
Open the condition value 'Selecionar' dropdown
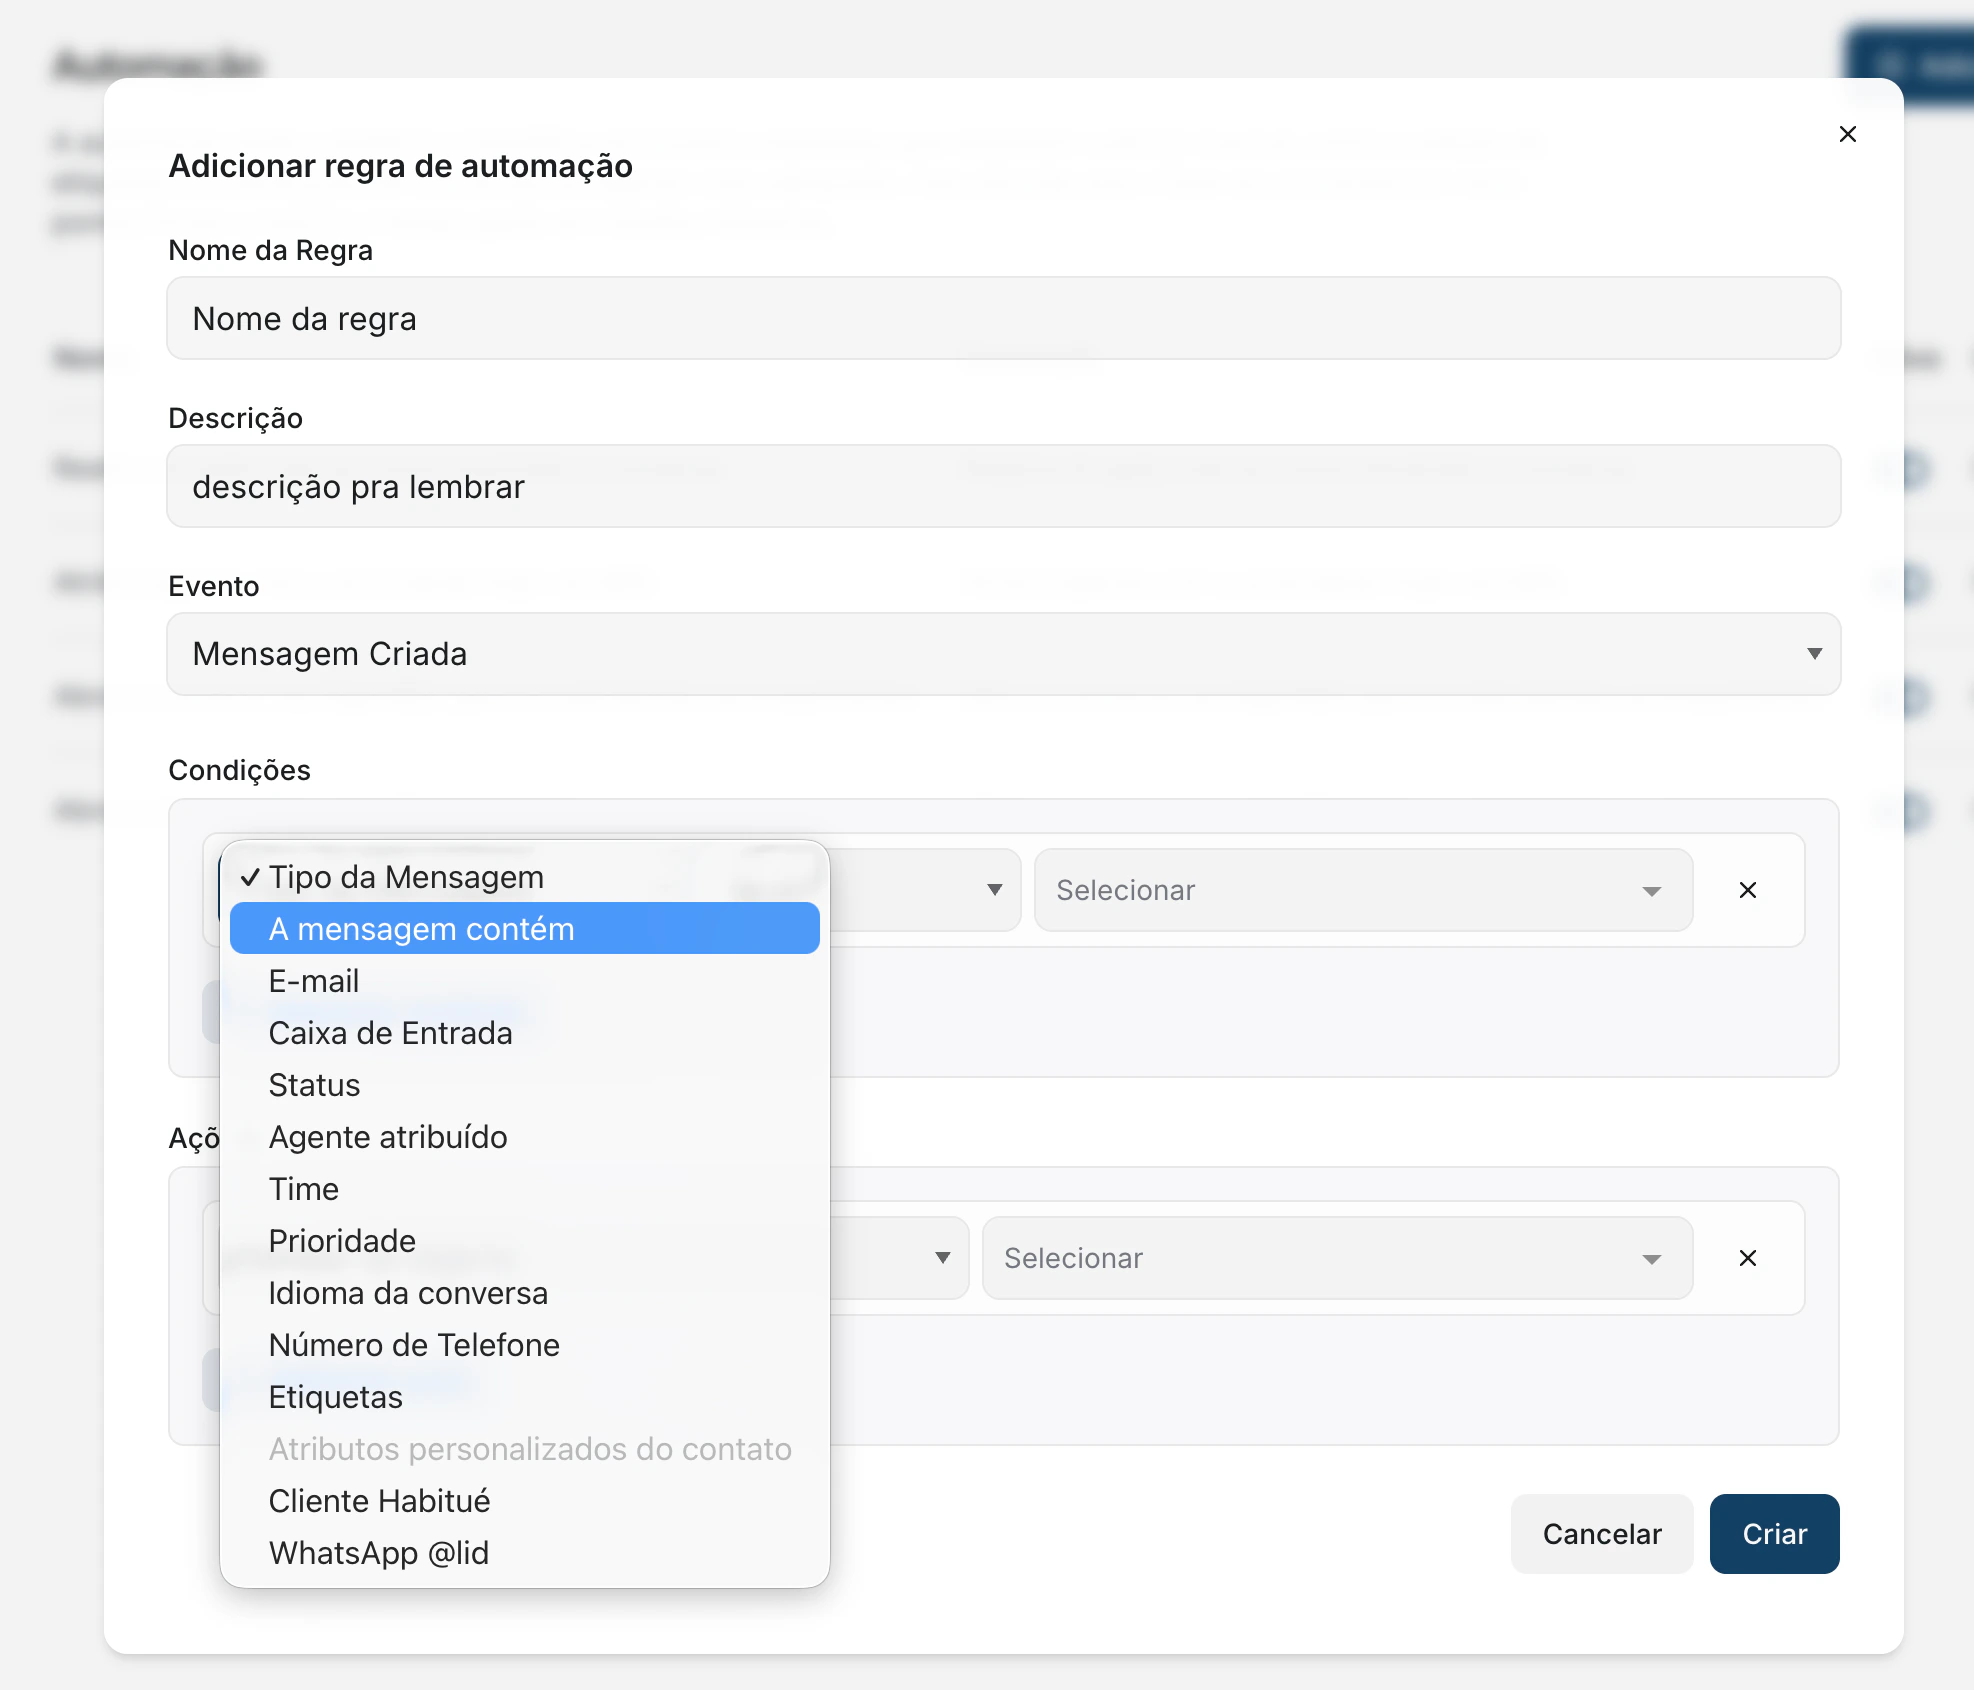point(1363,890)
